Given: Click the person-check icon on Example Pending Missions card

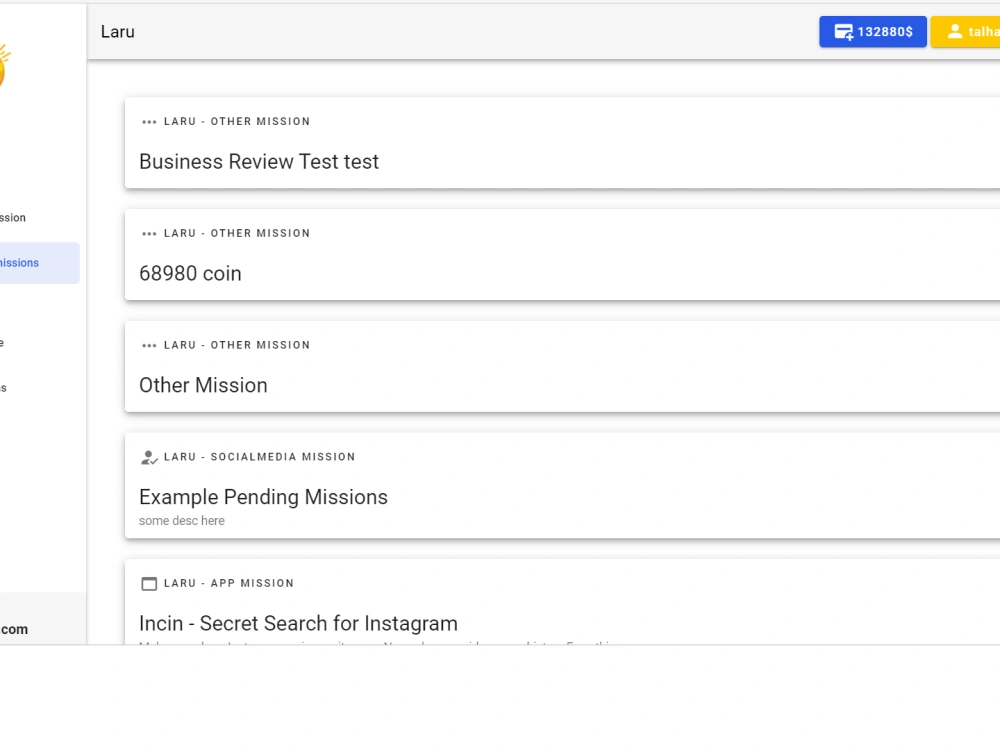Looking at the screenshot, I should (149, 457).
